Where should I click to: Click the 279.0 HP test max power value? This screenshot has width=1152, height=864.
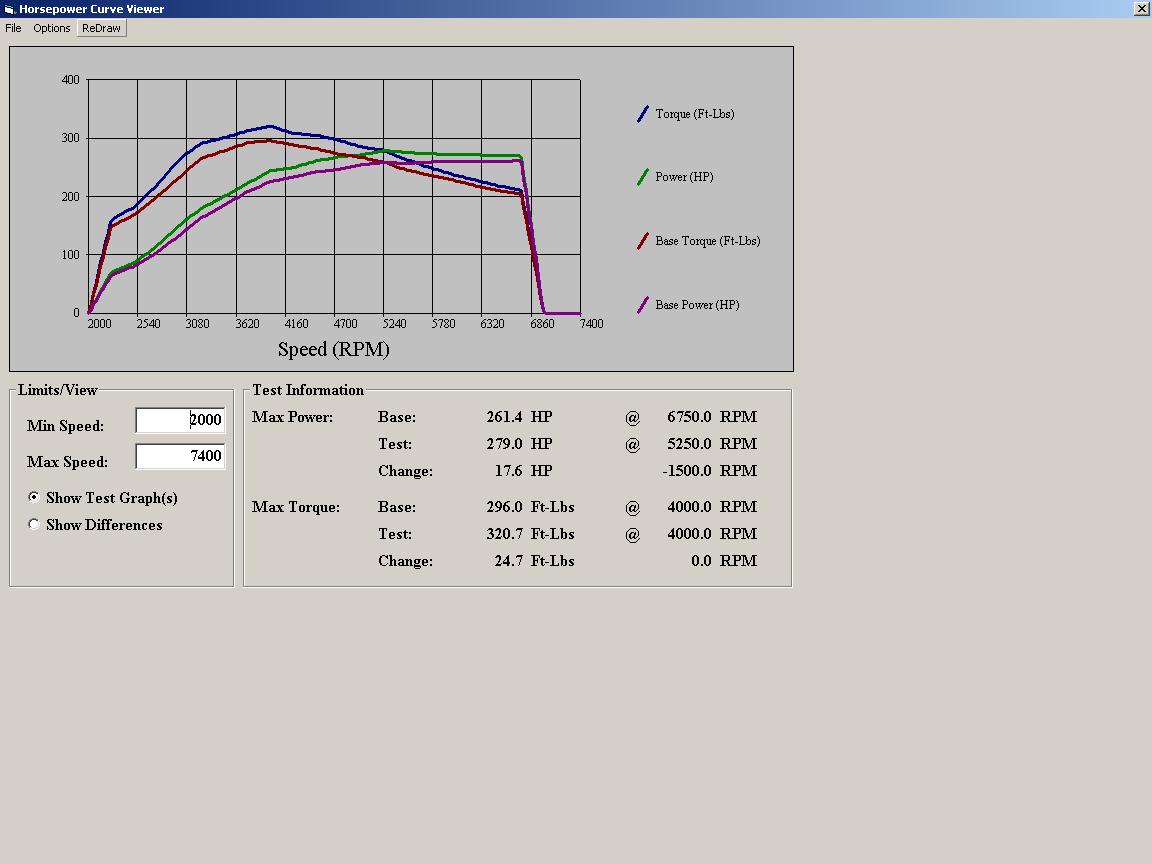(x=504, y=444)
